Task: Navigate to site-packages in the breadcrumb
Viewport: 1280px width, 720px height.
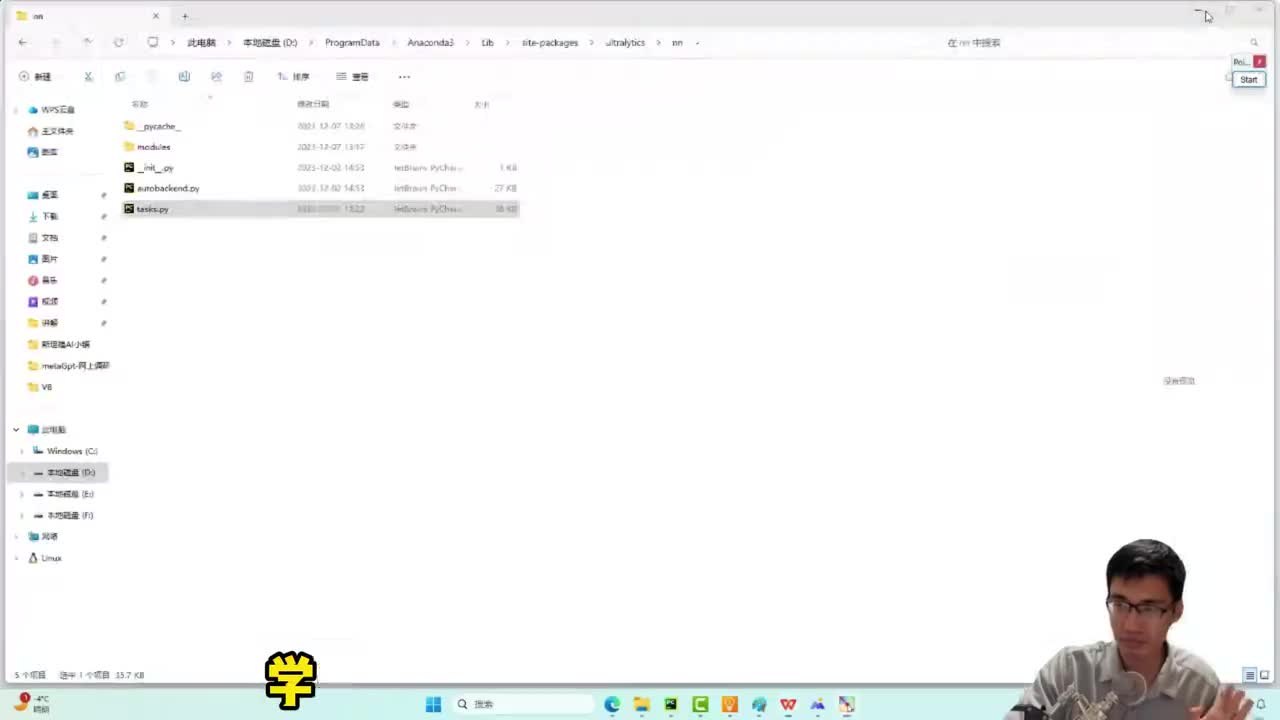Action: [550, 43]
